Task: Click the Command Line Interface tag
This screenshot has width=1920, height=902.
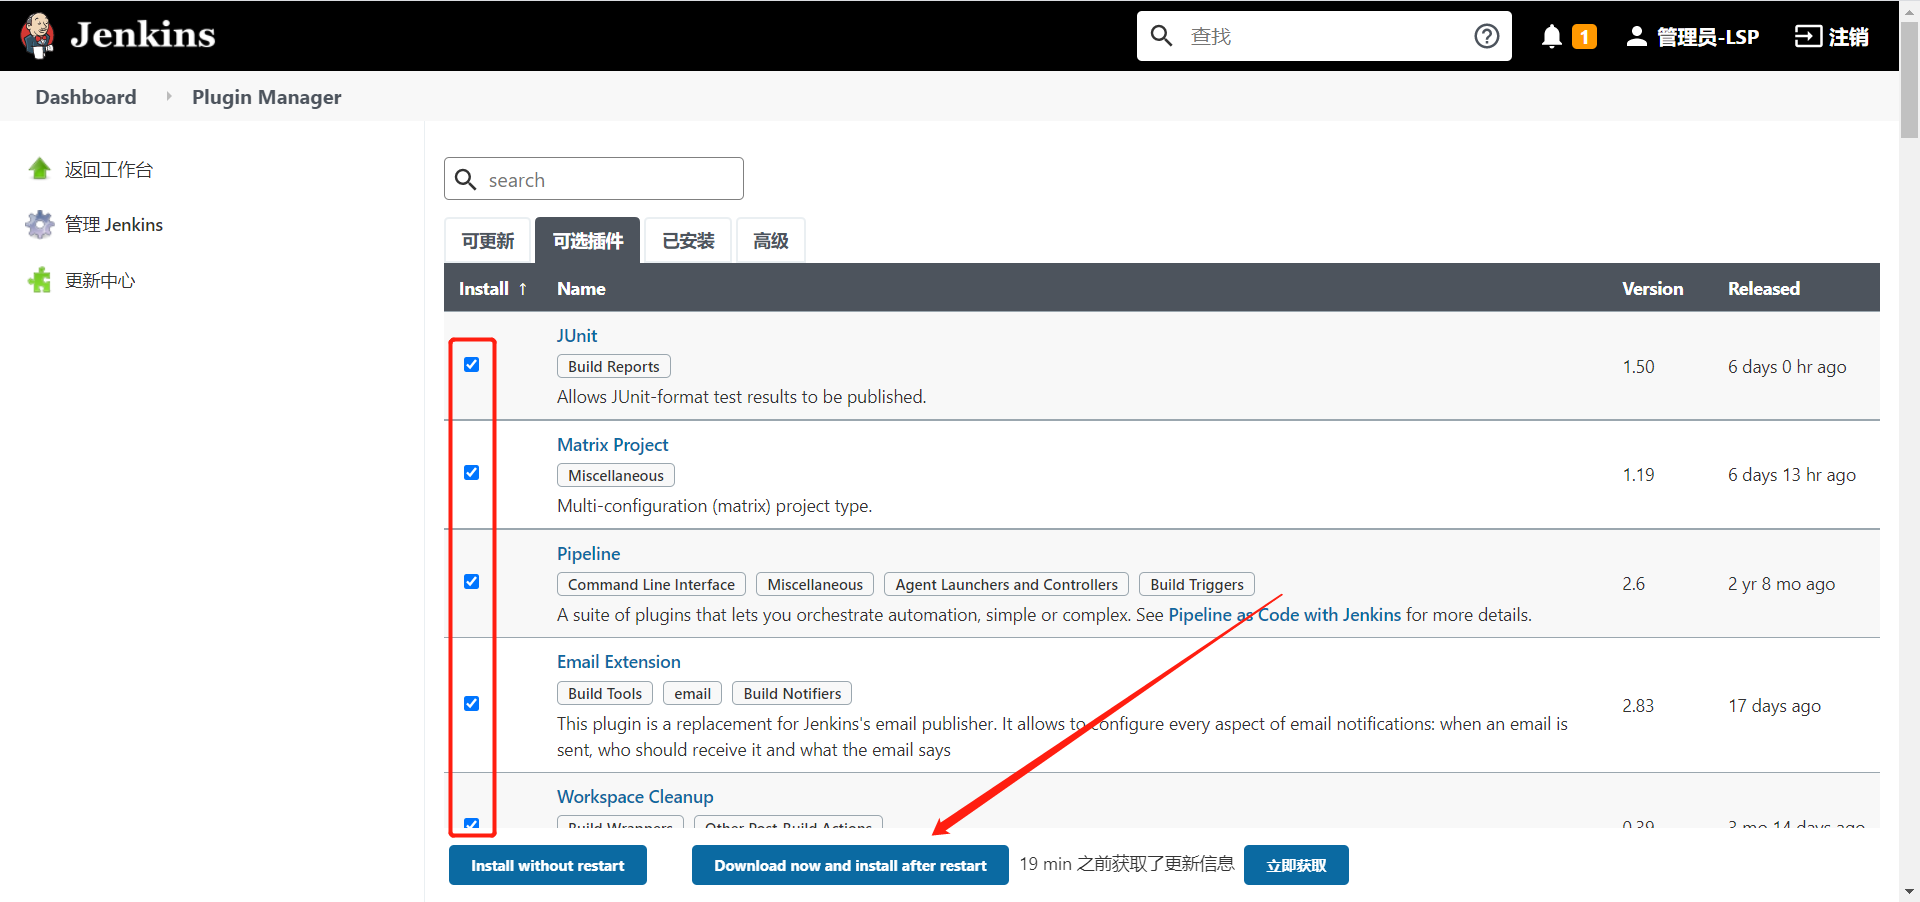Action: [x=651, y=585]
